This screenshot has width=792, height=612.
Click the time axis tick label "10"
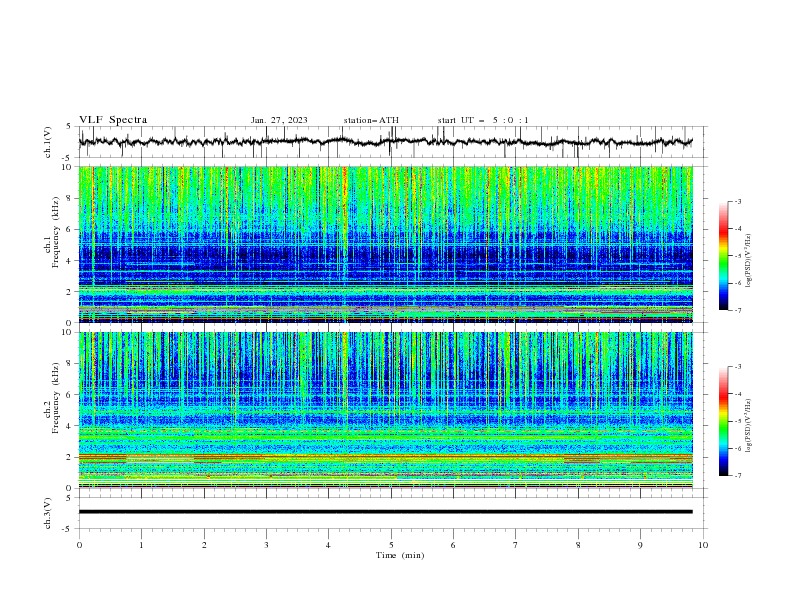[x=703, y=545]
